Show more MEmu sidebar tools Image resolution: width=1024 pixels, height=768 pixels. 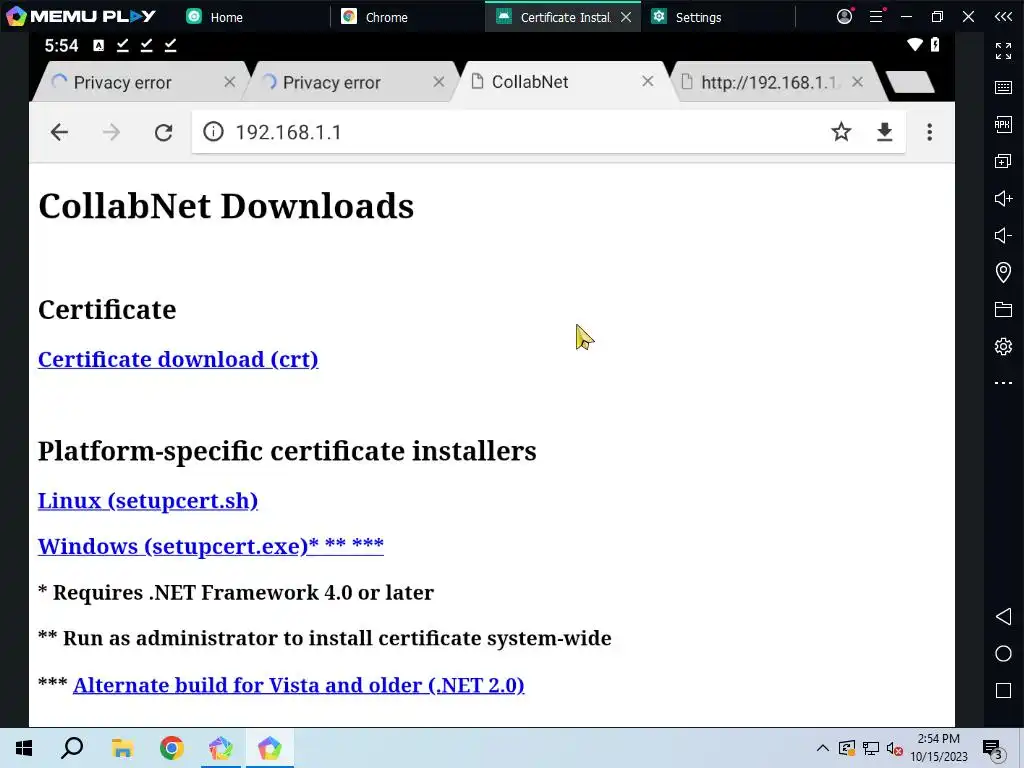1003,383
